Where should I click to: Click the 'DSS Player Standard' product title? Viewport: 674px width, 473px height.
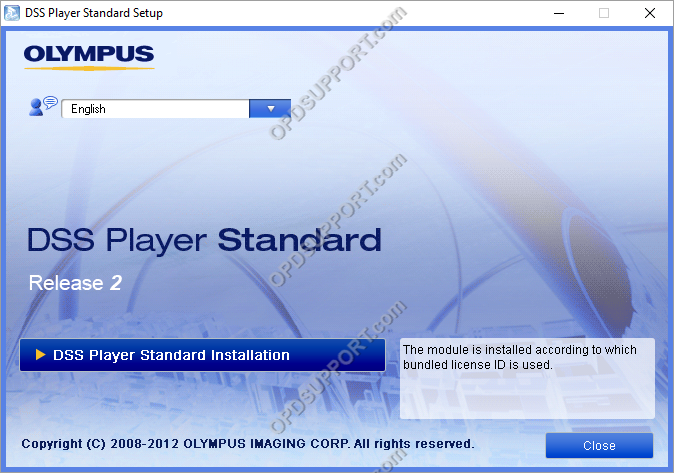point(204,240)
